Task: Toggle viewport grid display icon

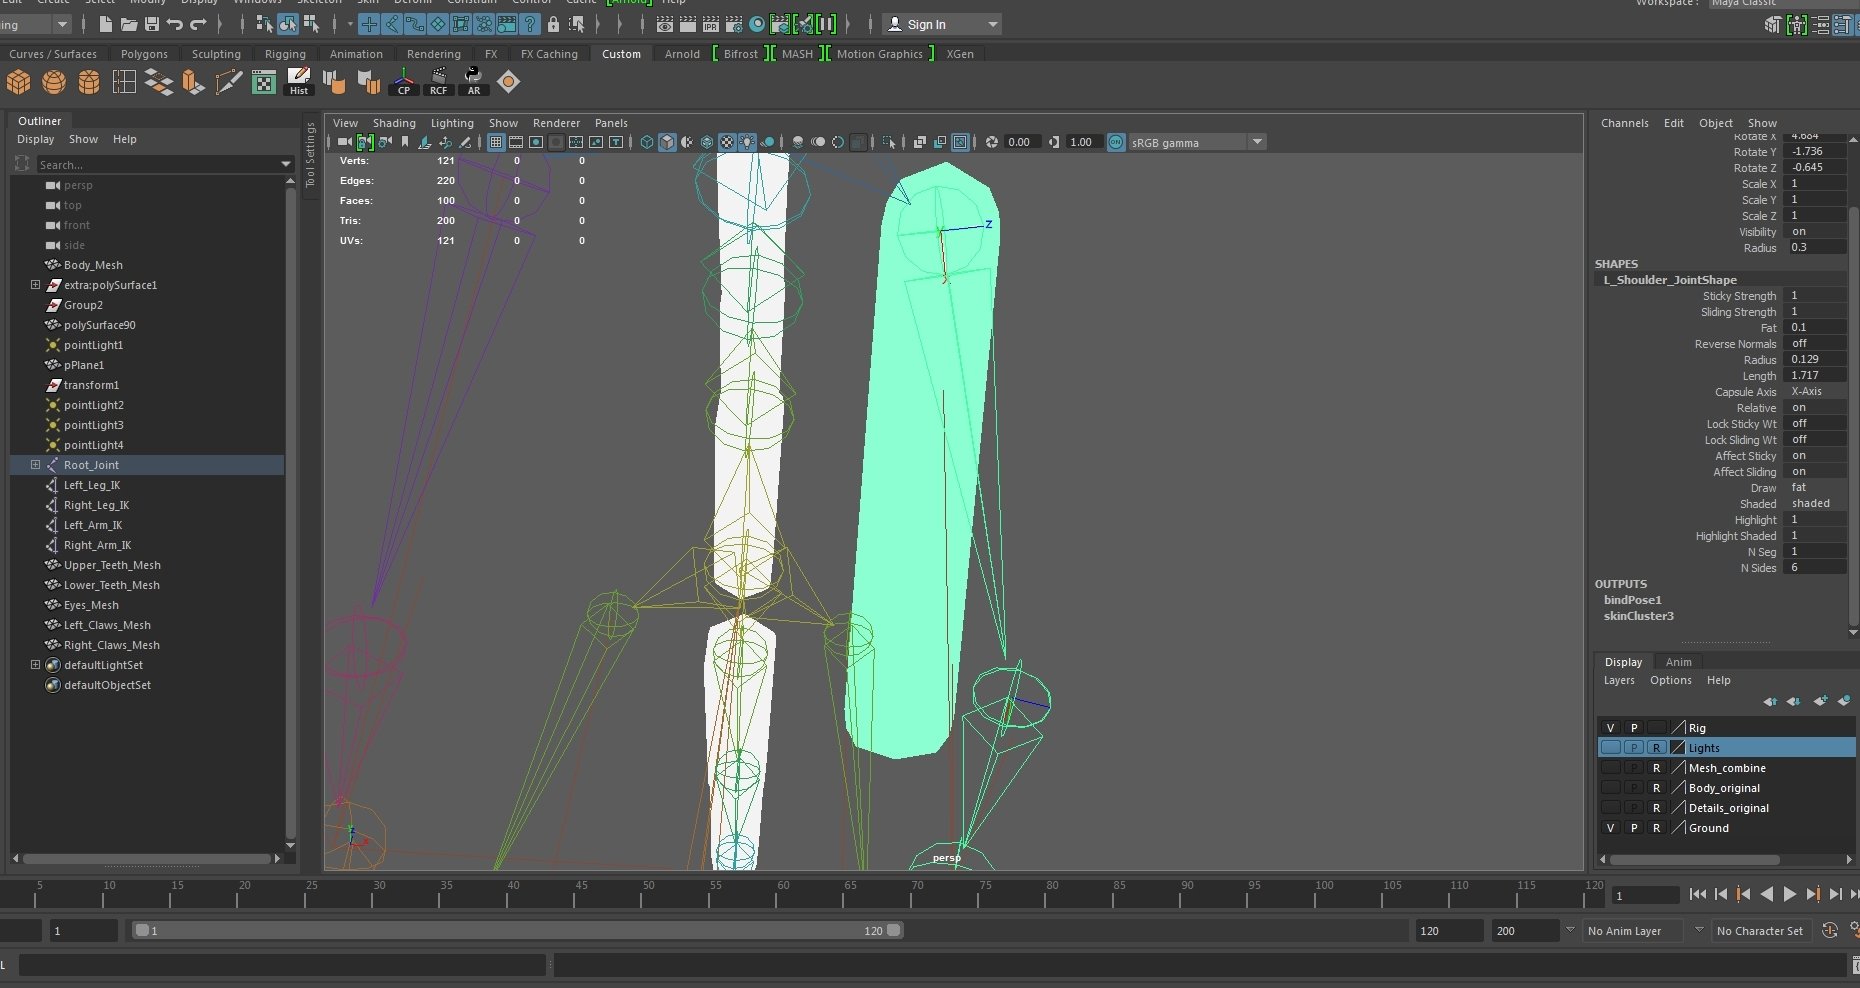Action: (496, 142)
